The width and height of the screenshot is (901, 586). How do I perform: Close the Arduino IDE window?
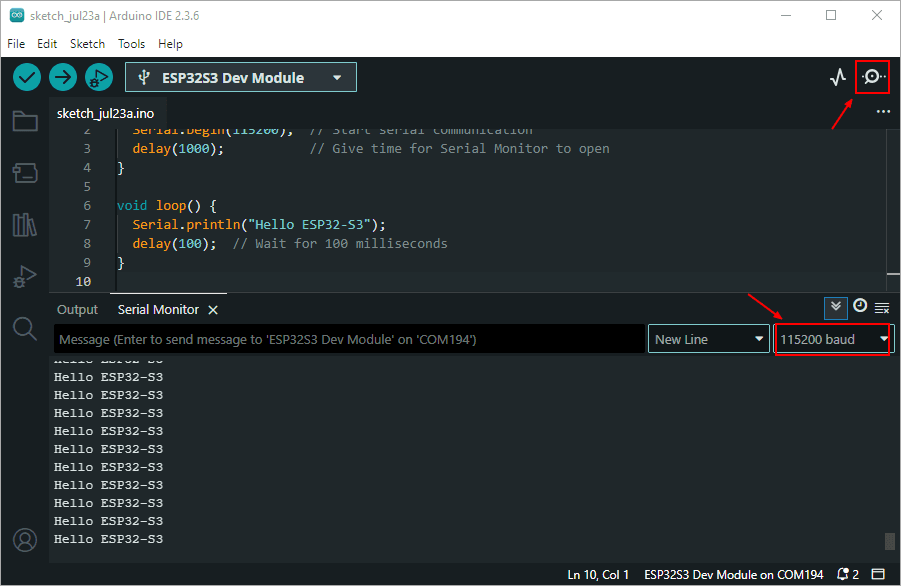pyautogui.click(x=876, y=16)
